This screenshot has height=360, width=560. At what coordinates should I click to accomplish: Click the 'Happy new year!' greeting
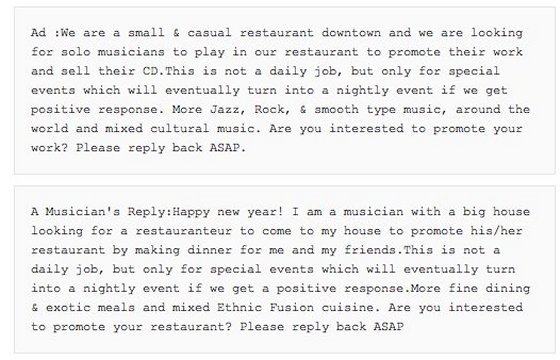point(228,212)
